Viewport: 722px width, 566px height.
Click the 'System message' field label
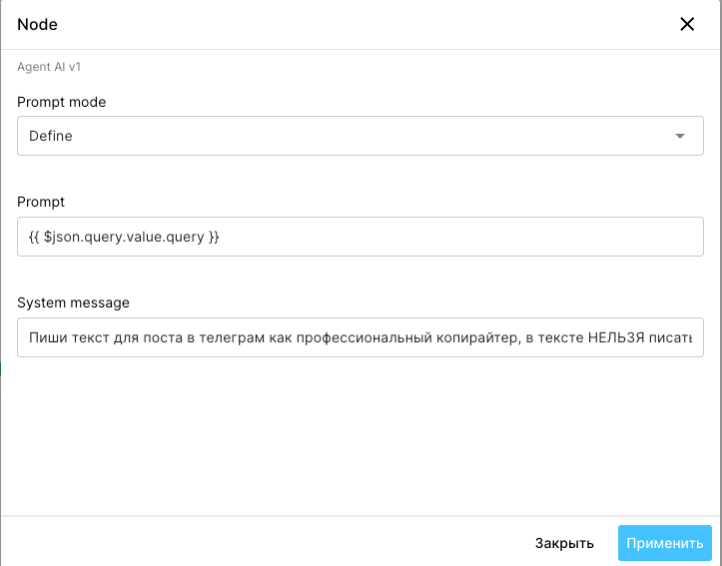[73, 303]
